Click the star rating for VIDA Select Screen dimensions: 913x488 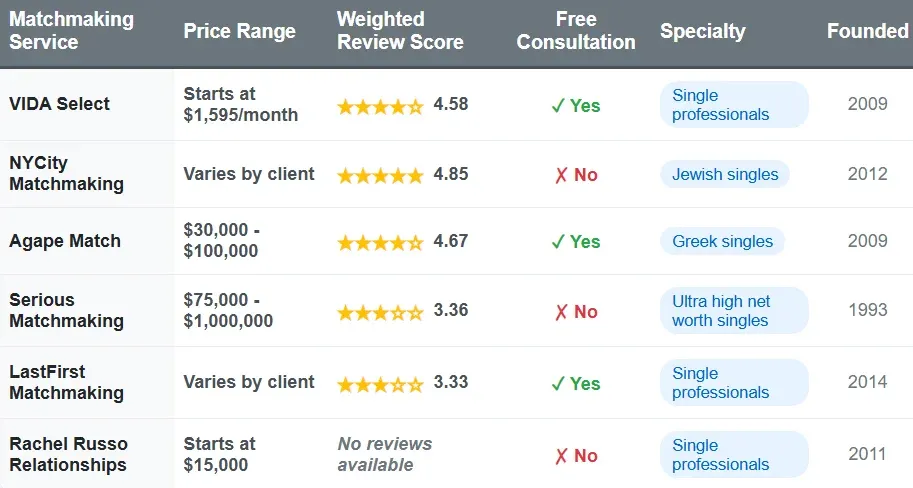[x=380, y=105]
